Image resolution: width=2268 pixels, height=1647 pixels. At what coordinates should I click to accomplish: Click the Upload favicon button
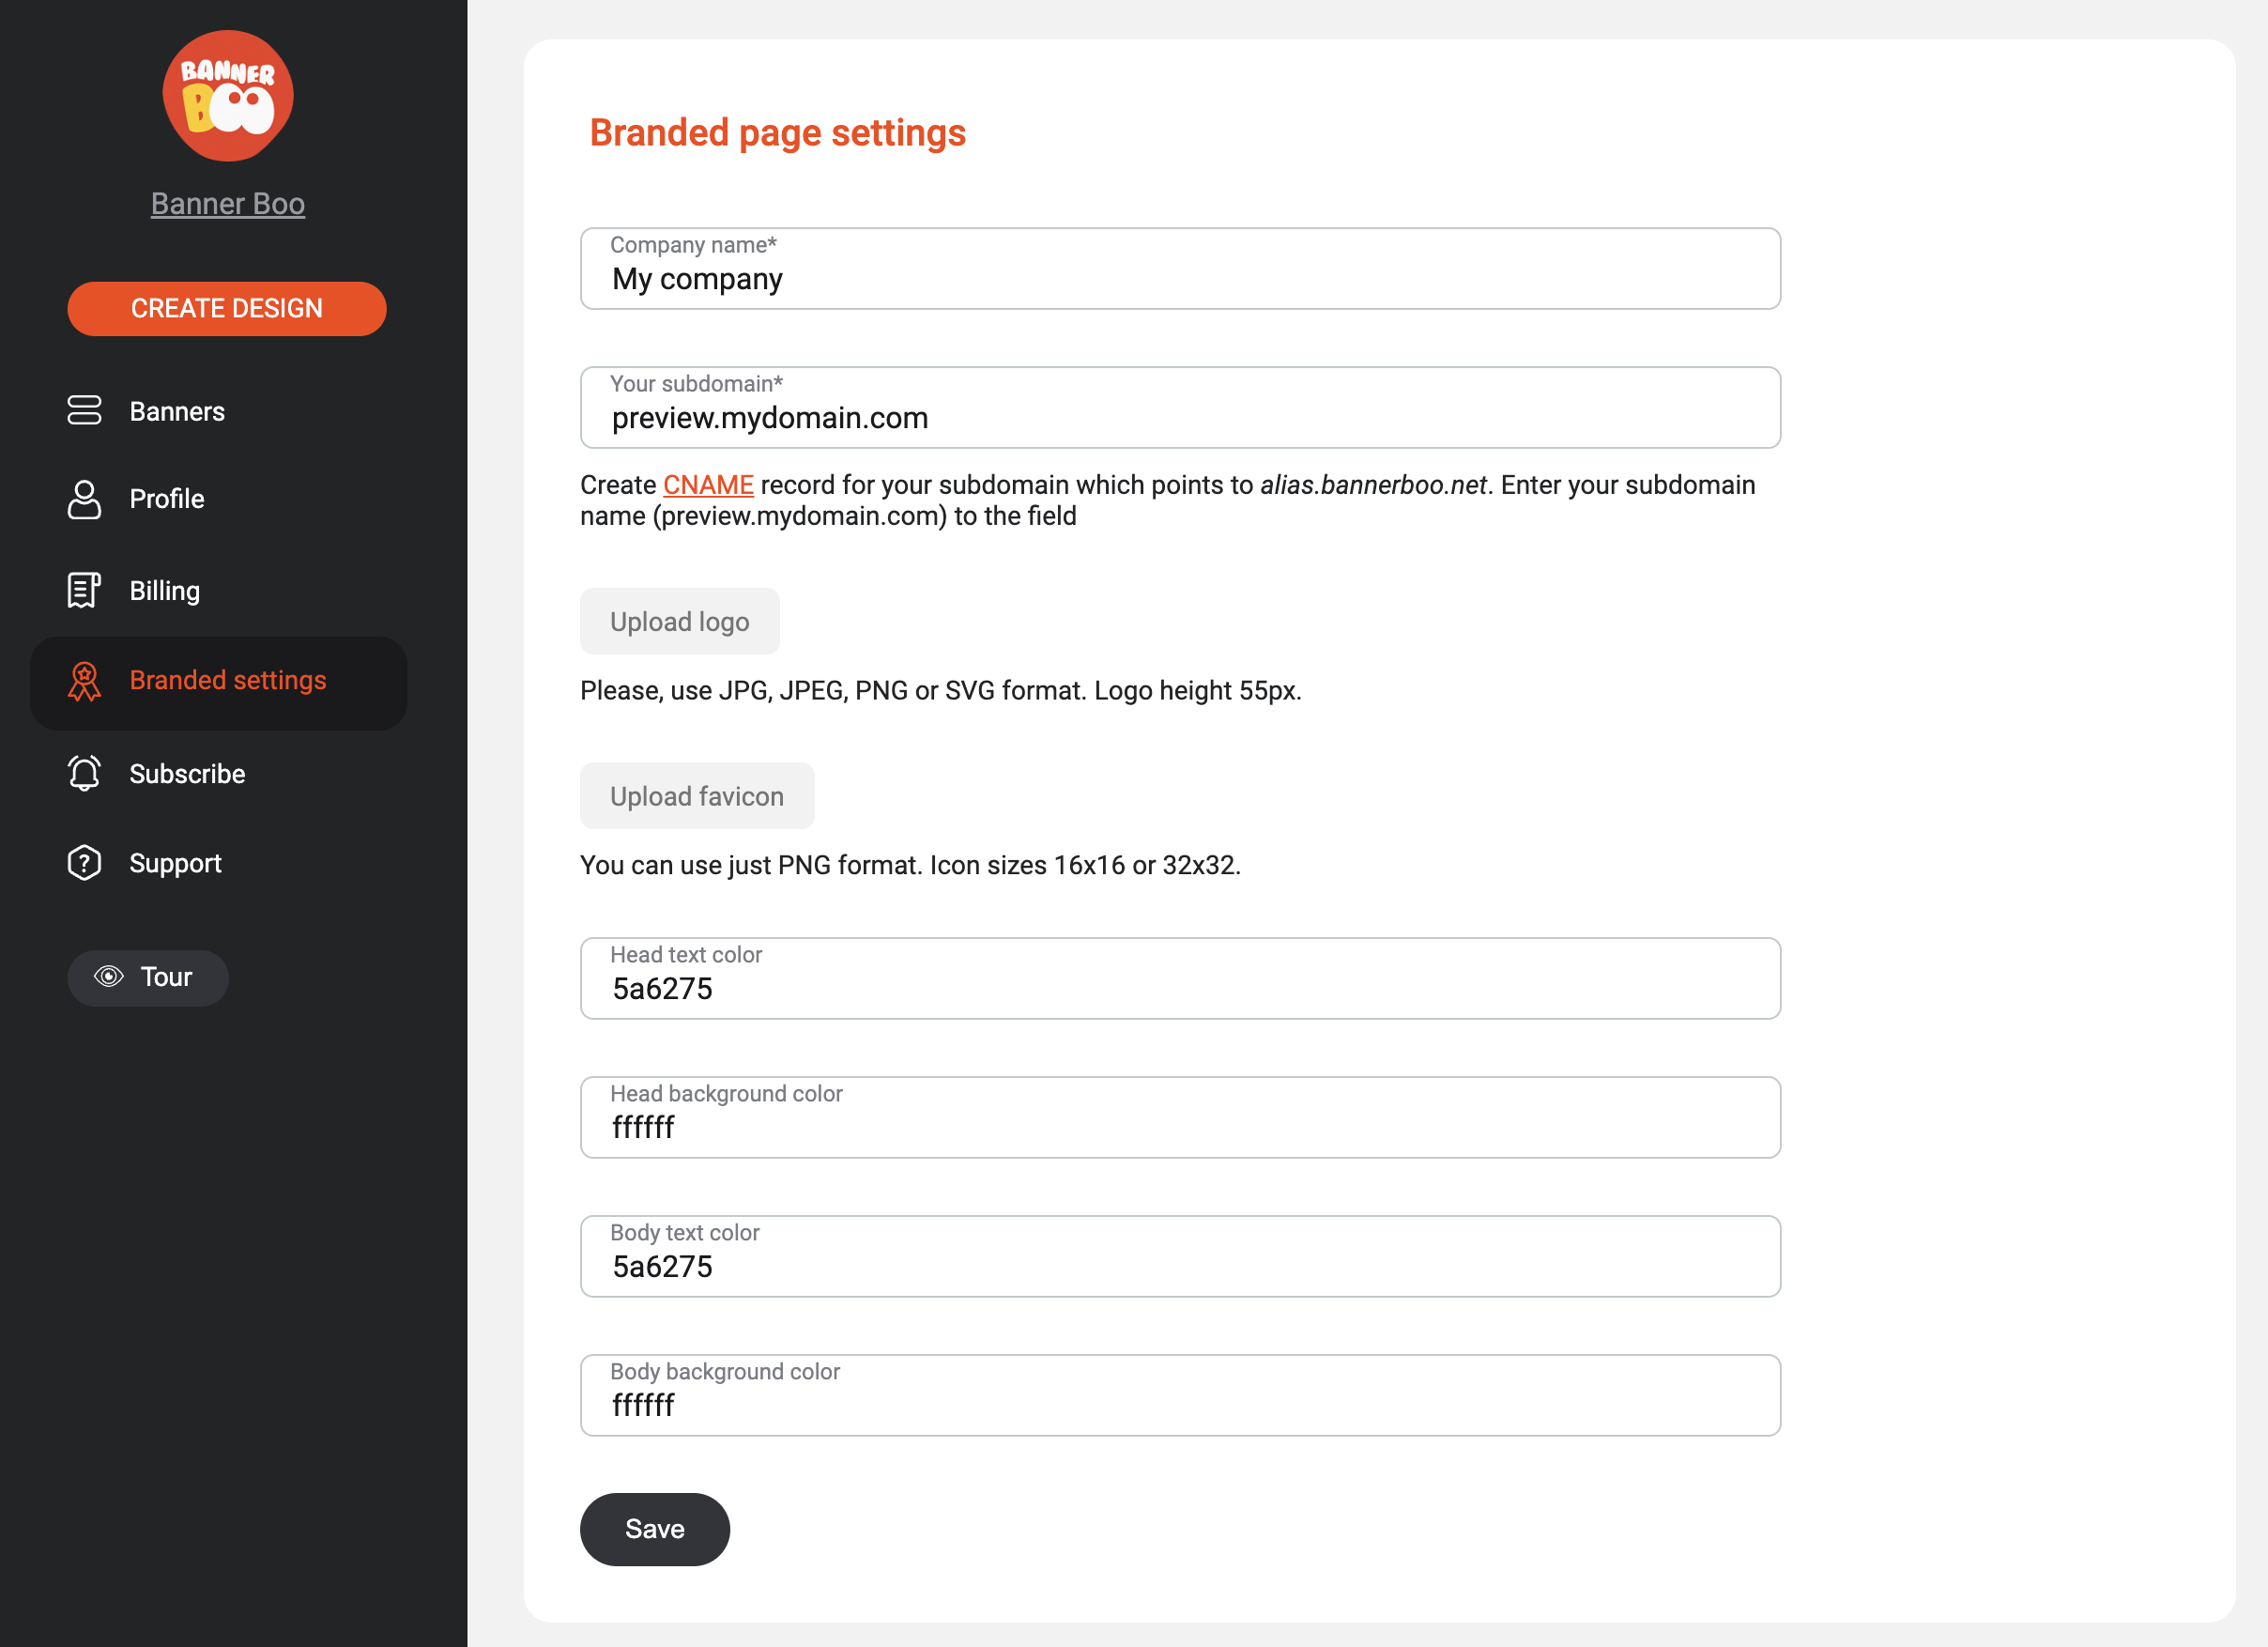point(697,796)
